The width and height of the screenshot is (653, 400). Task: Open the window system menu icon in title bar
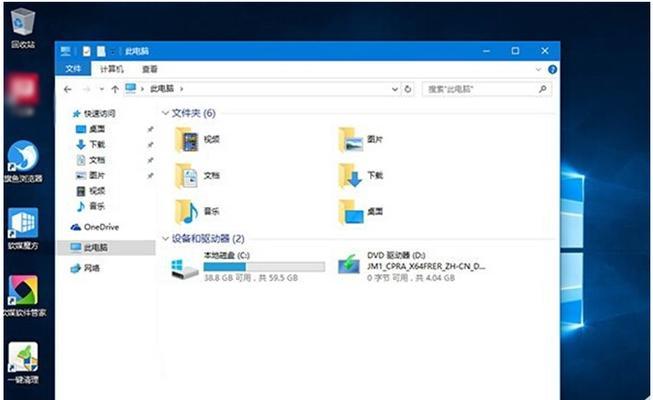click(65, 51)
